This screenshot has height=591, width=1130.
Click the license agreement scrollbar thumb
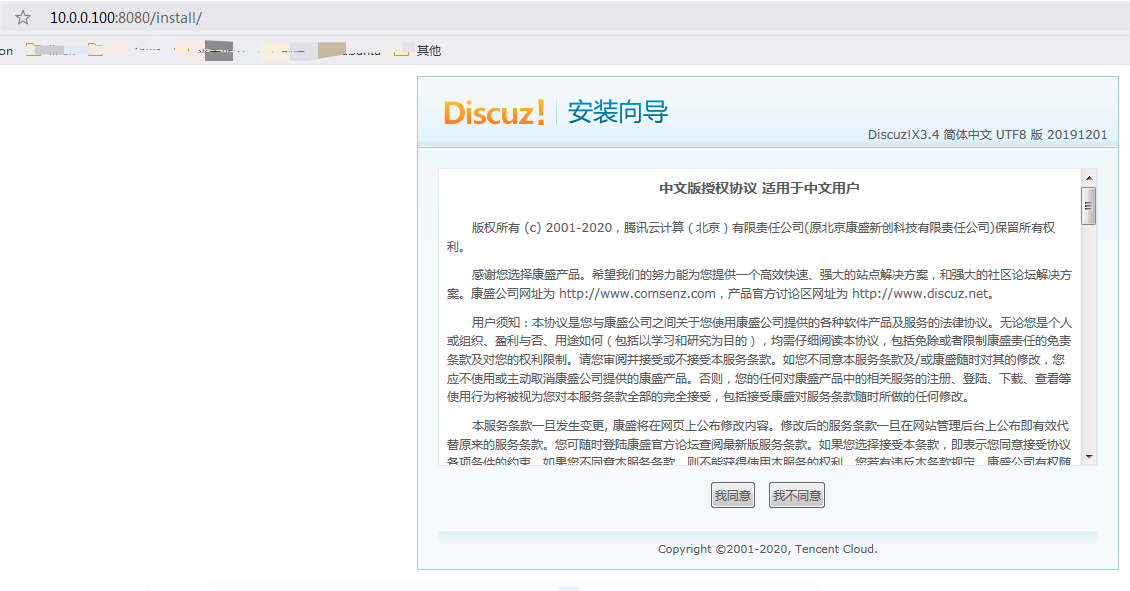point(1089,206)
